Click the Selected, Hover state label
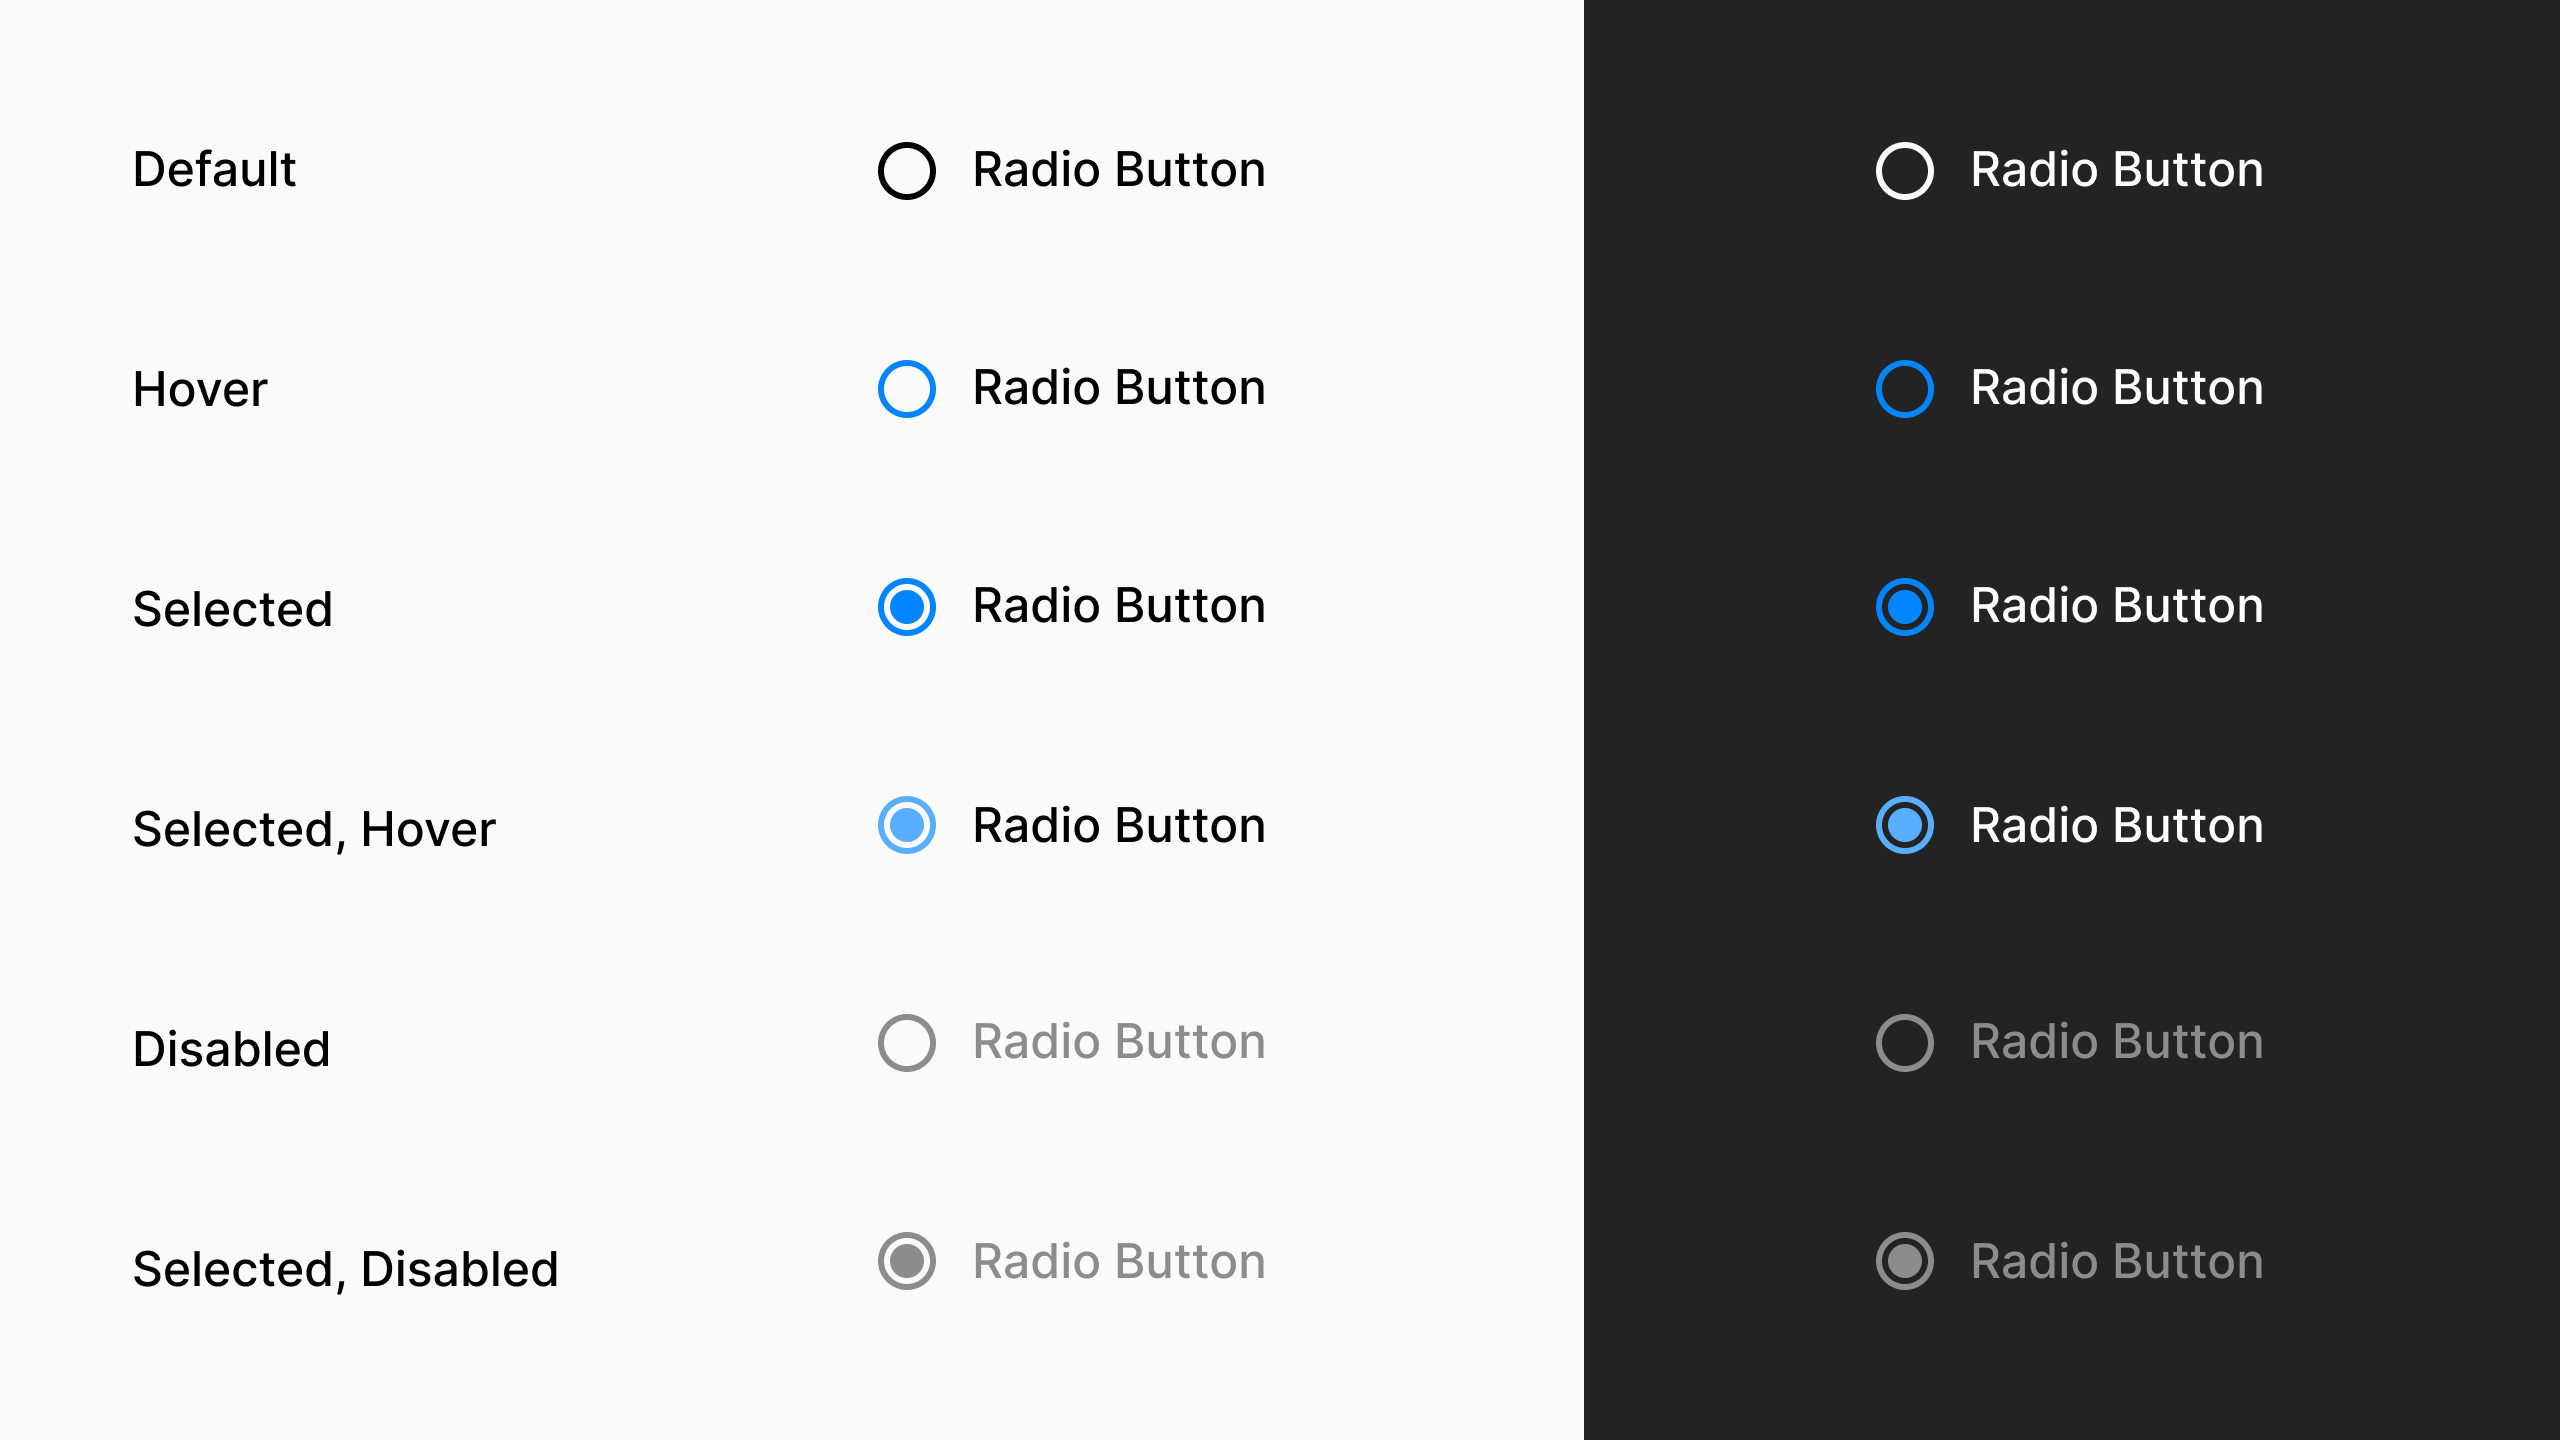The width and height of the screenshot is (2560, 1440). coord(313,825)
